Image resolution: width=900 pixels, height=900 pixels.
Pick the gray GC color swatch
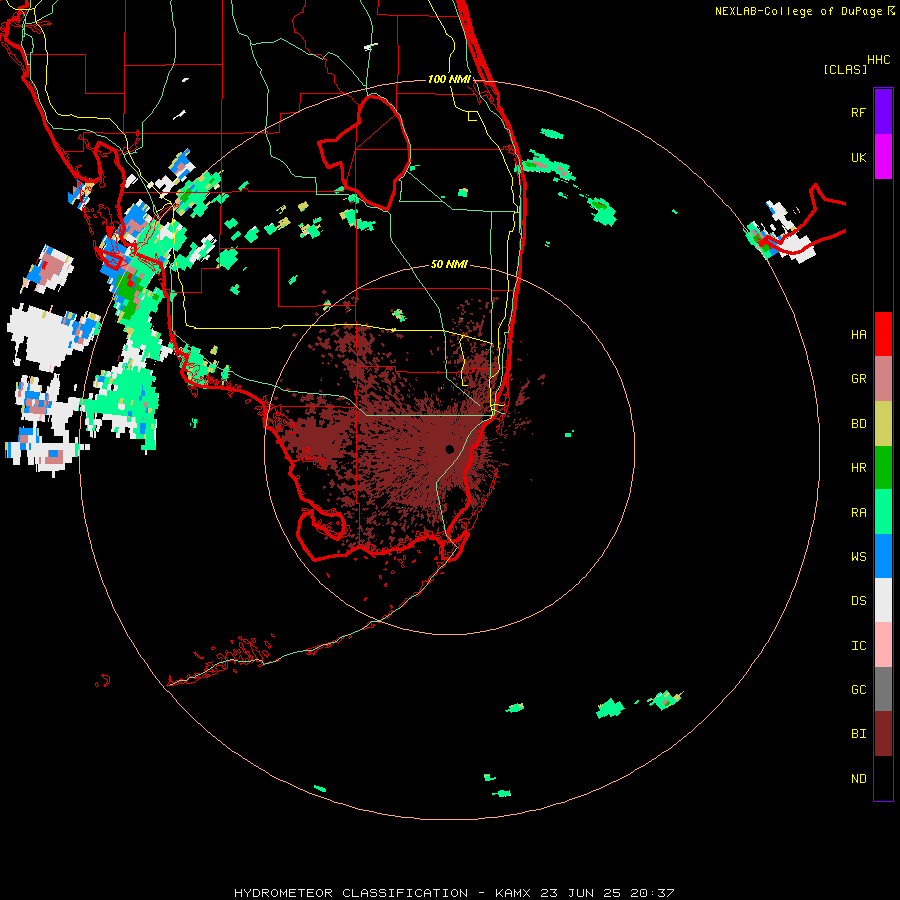click(883, 689)
